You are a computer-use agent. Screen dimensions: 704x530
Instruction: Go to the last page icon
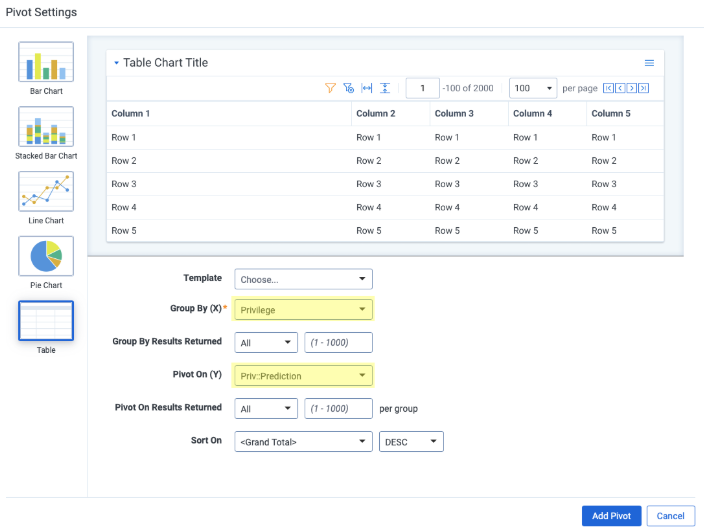(643, 88)
